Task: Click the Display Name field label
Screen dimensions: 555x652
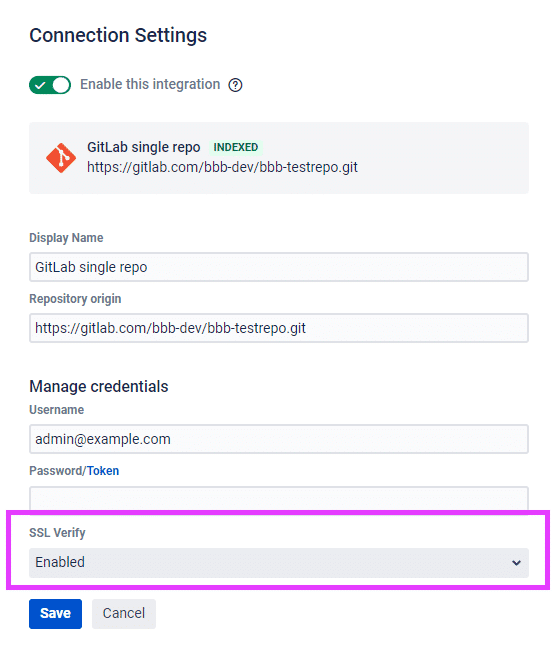Action: 66,238
